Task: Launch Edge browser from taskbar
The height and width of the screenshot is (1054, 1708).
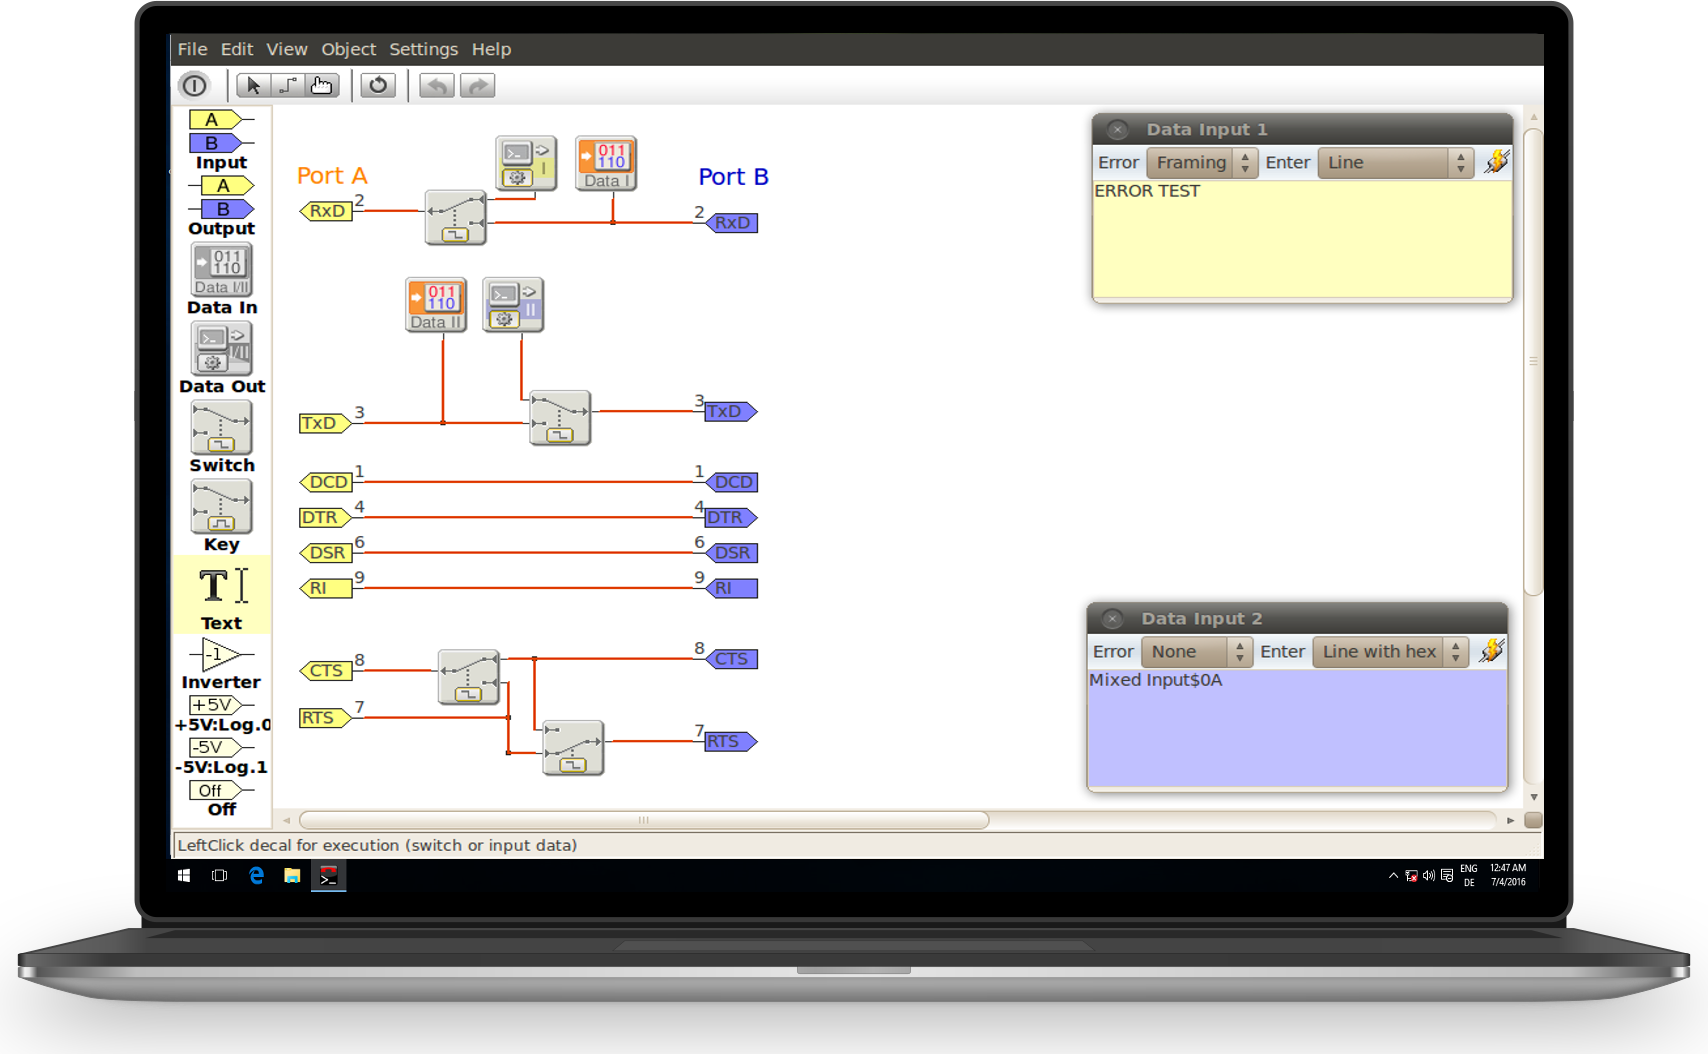Action: tap(256, 876)
